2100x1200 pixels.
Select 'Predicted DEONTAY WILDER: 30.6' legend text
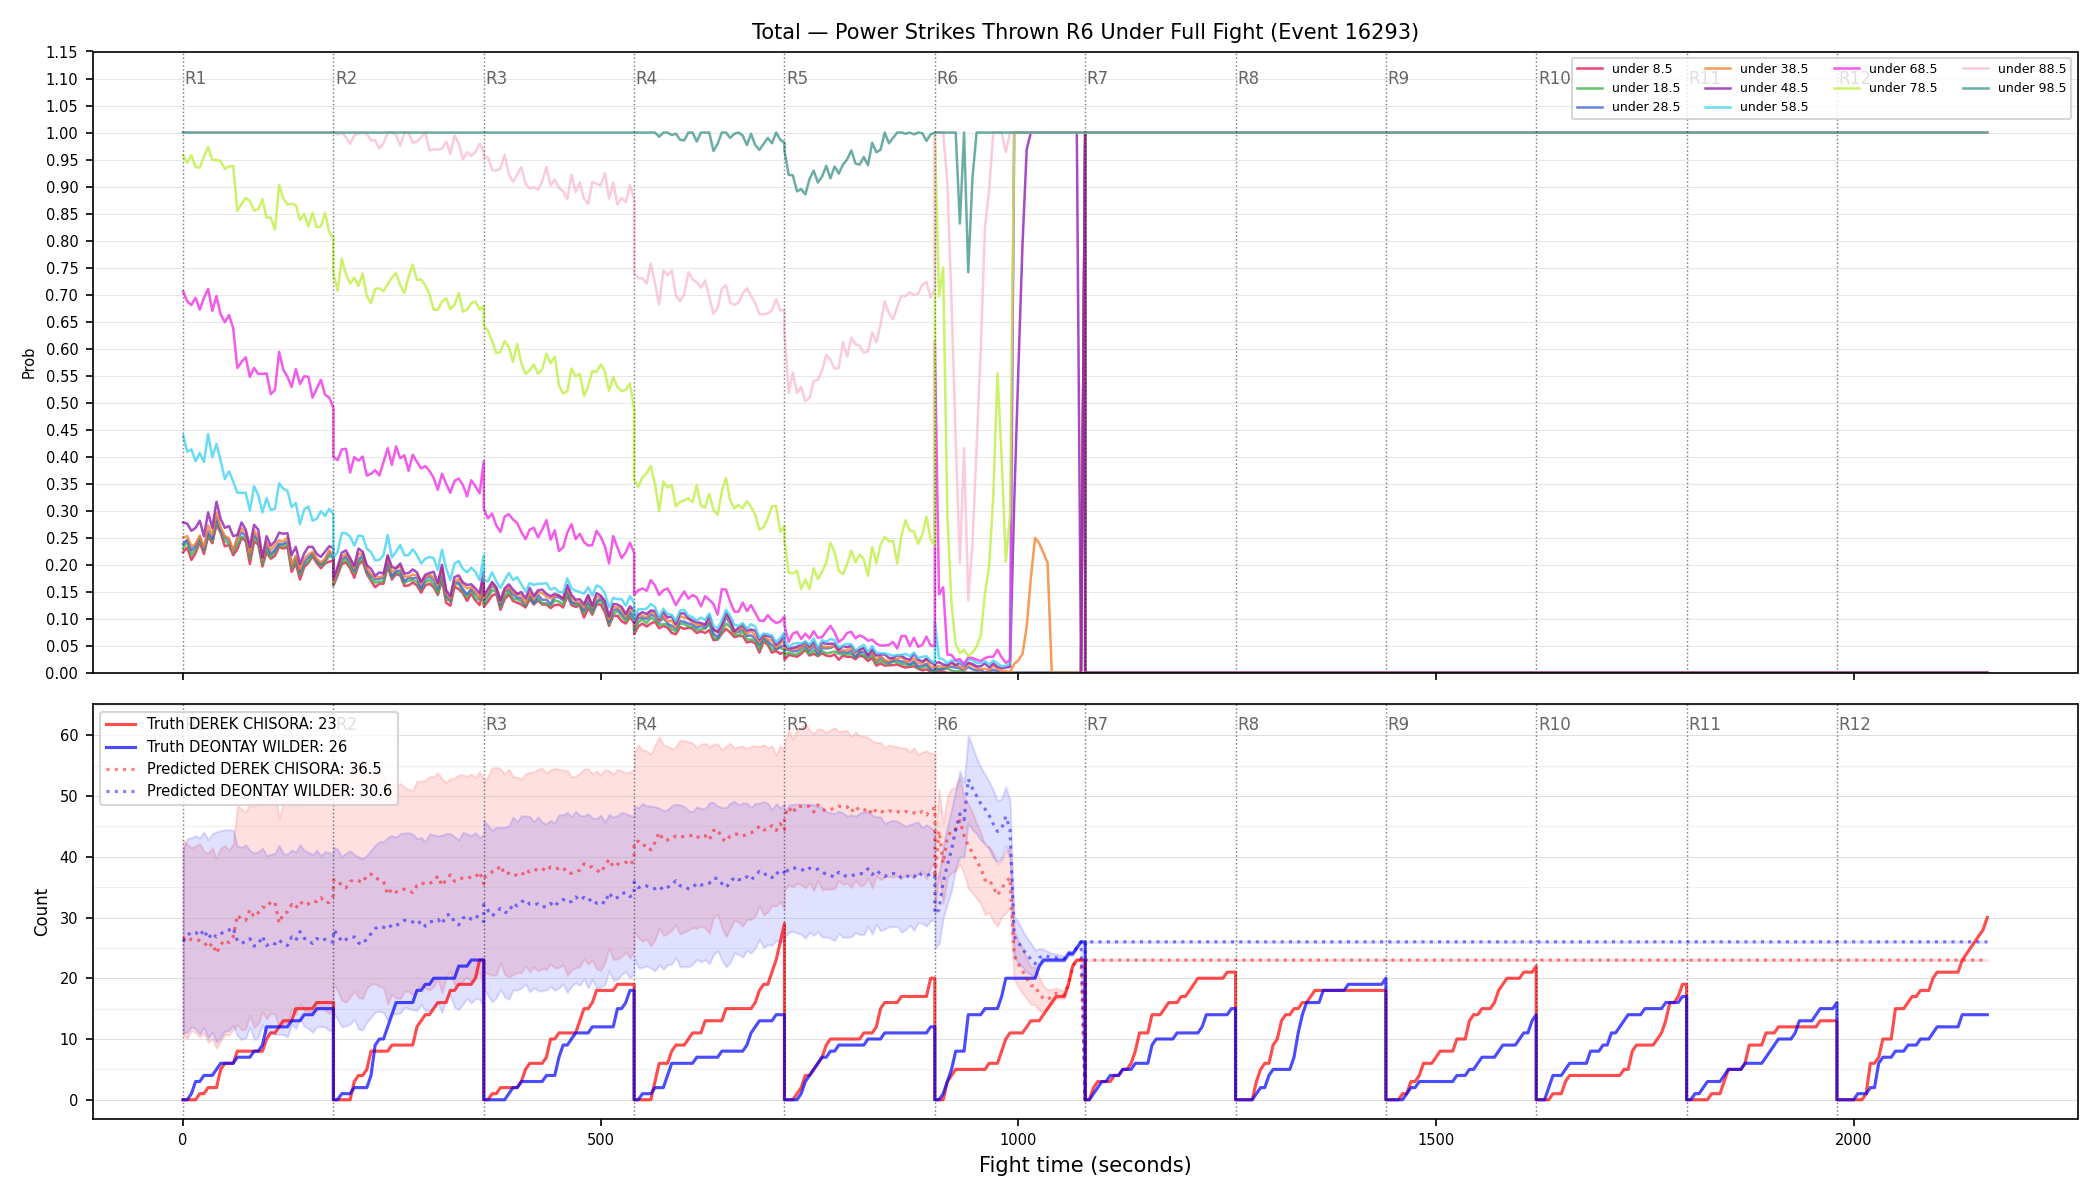(x=269, y=791)
